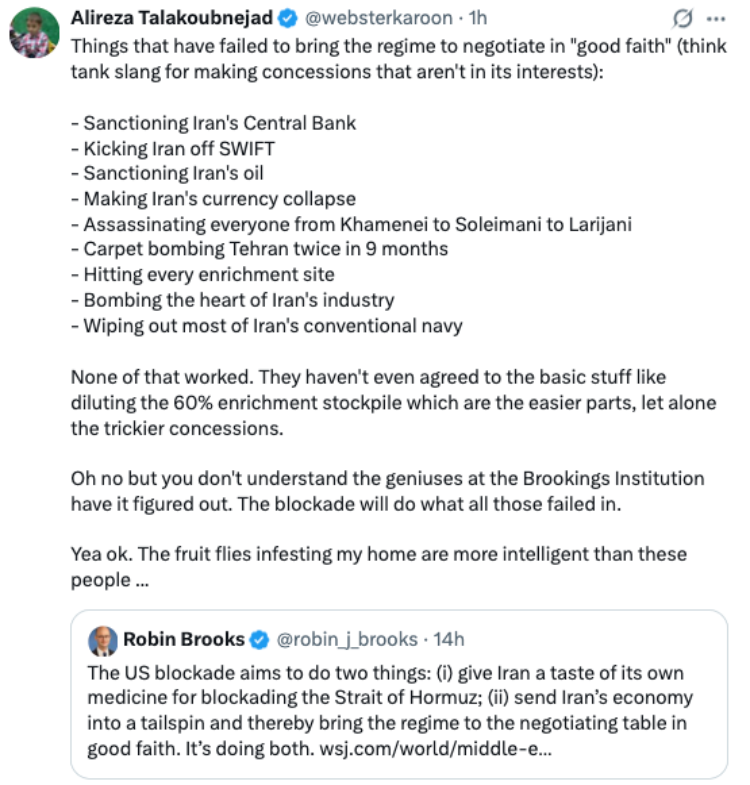The height and width of the screenshot is (785, 750).
Task: Click the 14h timestamp on the quoted post
Action: (x=449, y=639)
